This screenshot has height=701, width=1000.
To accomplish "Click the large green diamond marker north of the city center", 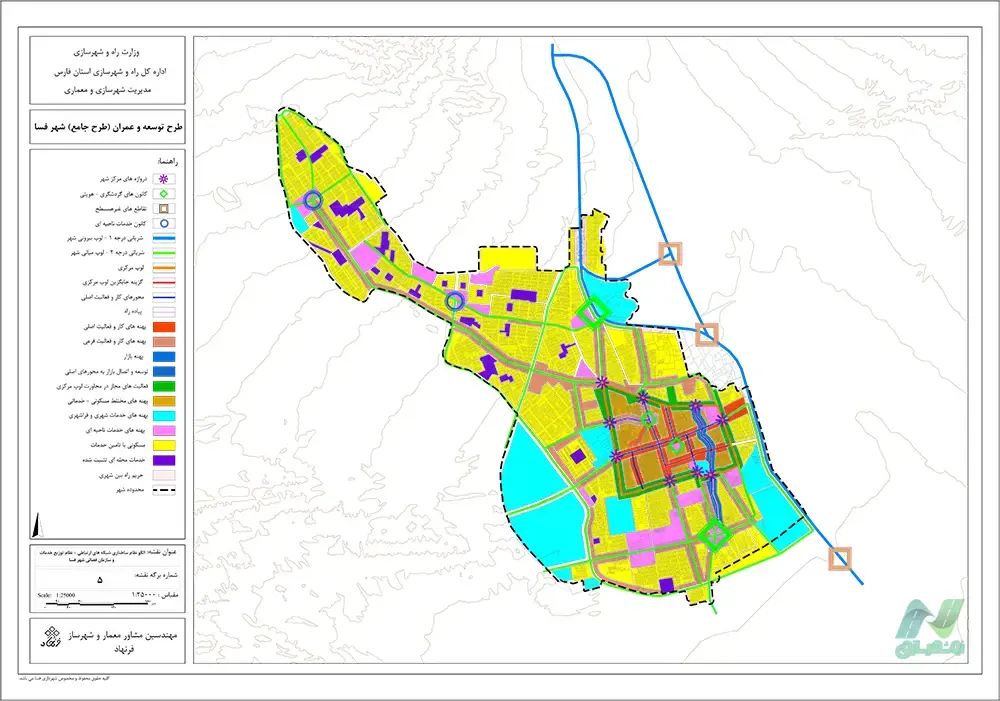I will (x=593, y=314).
